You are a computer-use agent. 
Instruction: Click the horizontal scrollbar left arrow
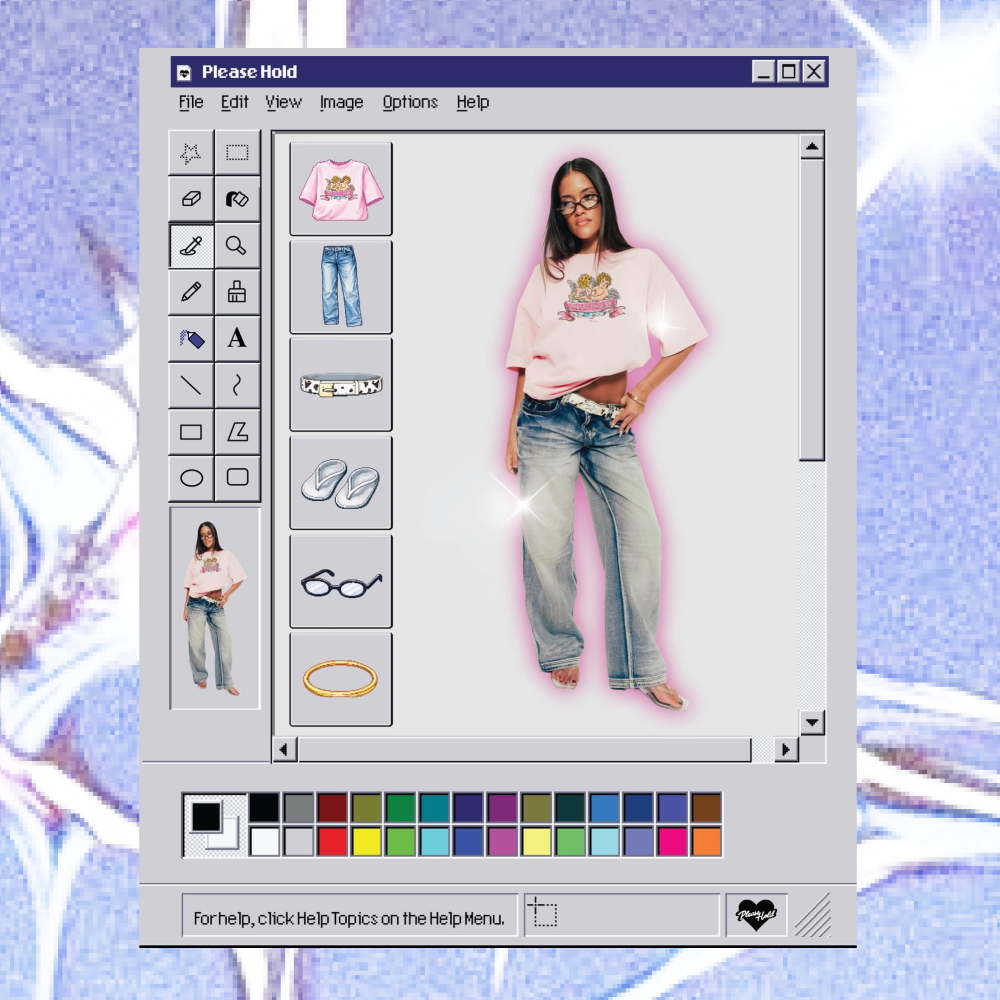pos(284,749)
